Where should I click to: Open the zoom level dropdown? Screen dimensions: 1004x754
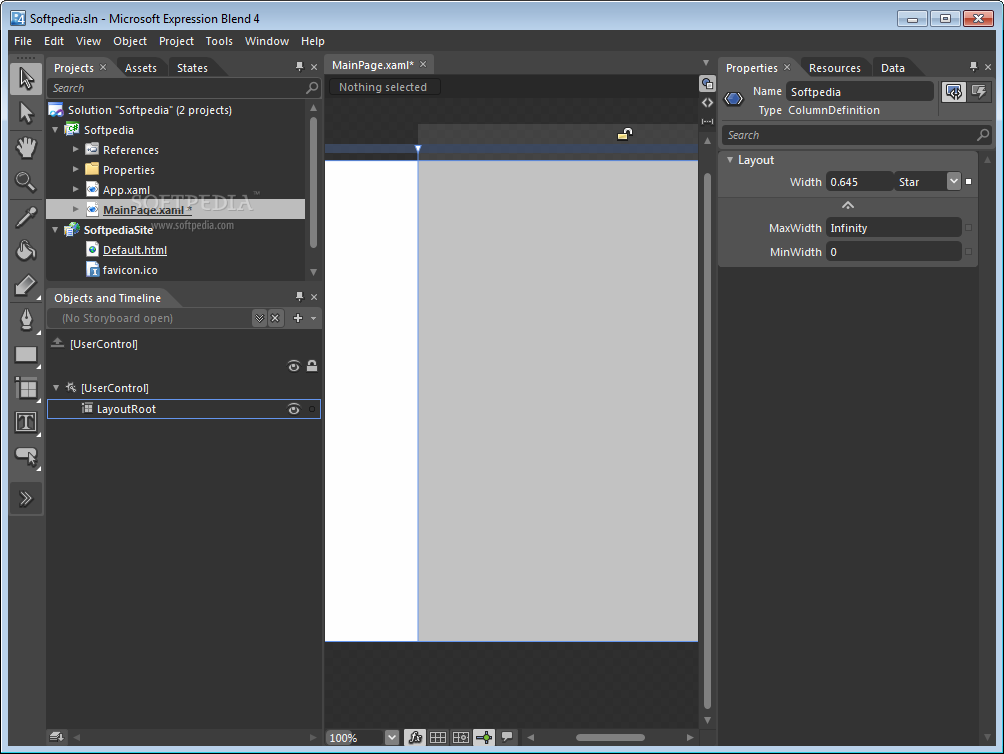click(392, 737)
